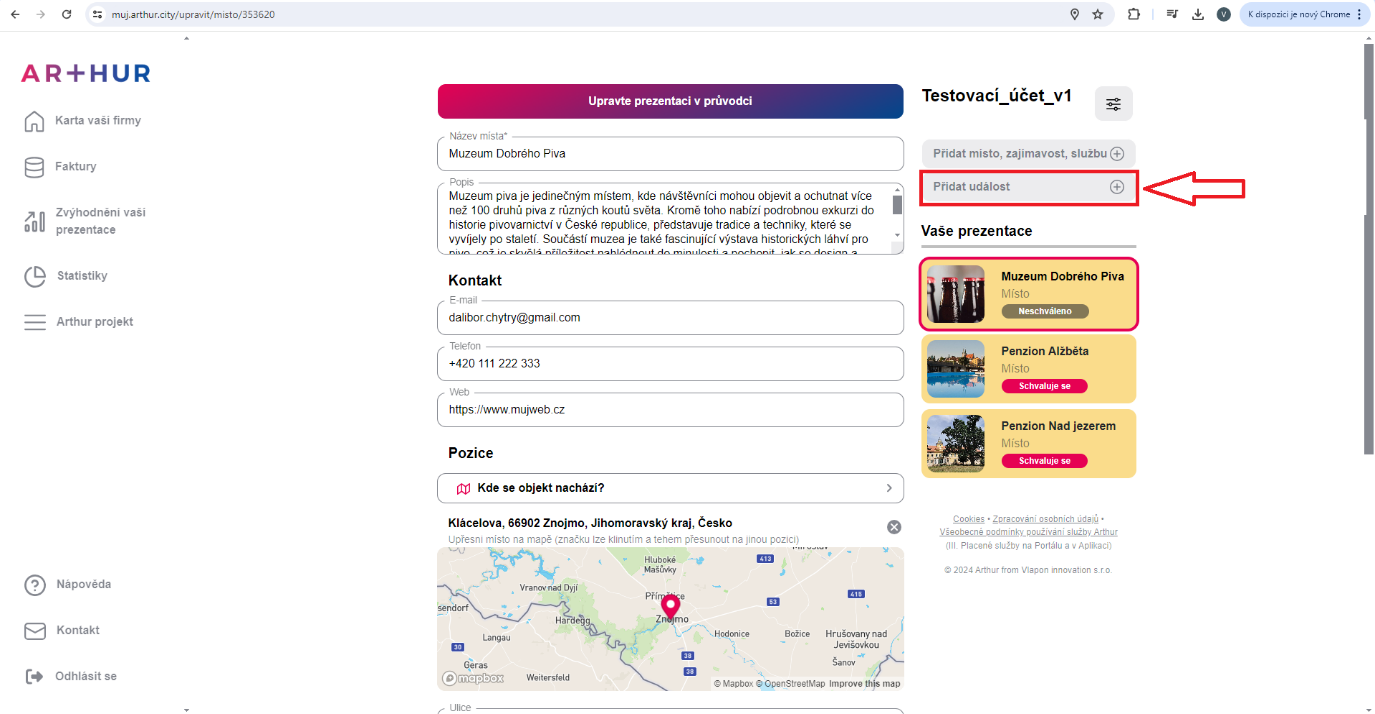This screenshot has height=714, width=1375.
Task: Go to Faktury in the sidebar
Action: pos(75,167)
